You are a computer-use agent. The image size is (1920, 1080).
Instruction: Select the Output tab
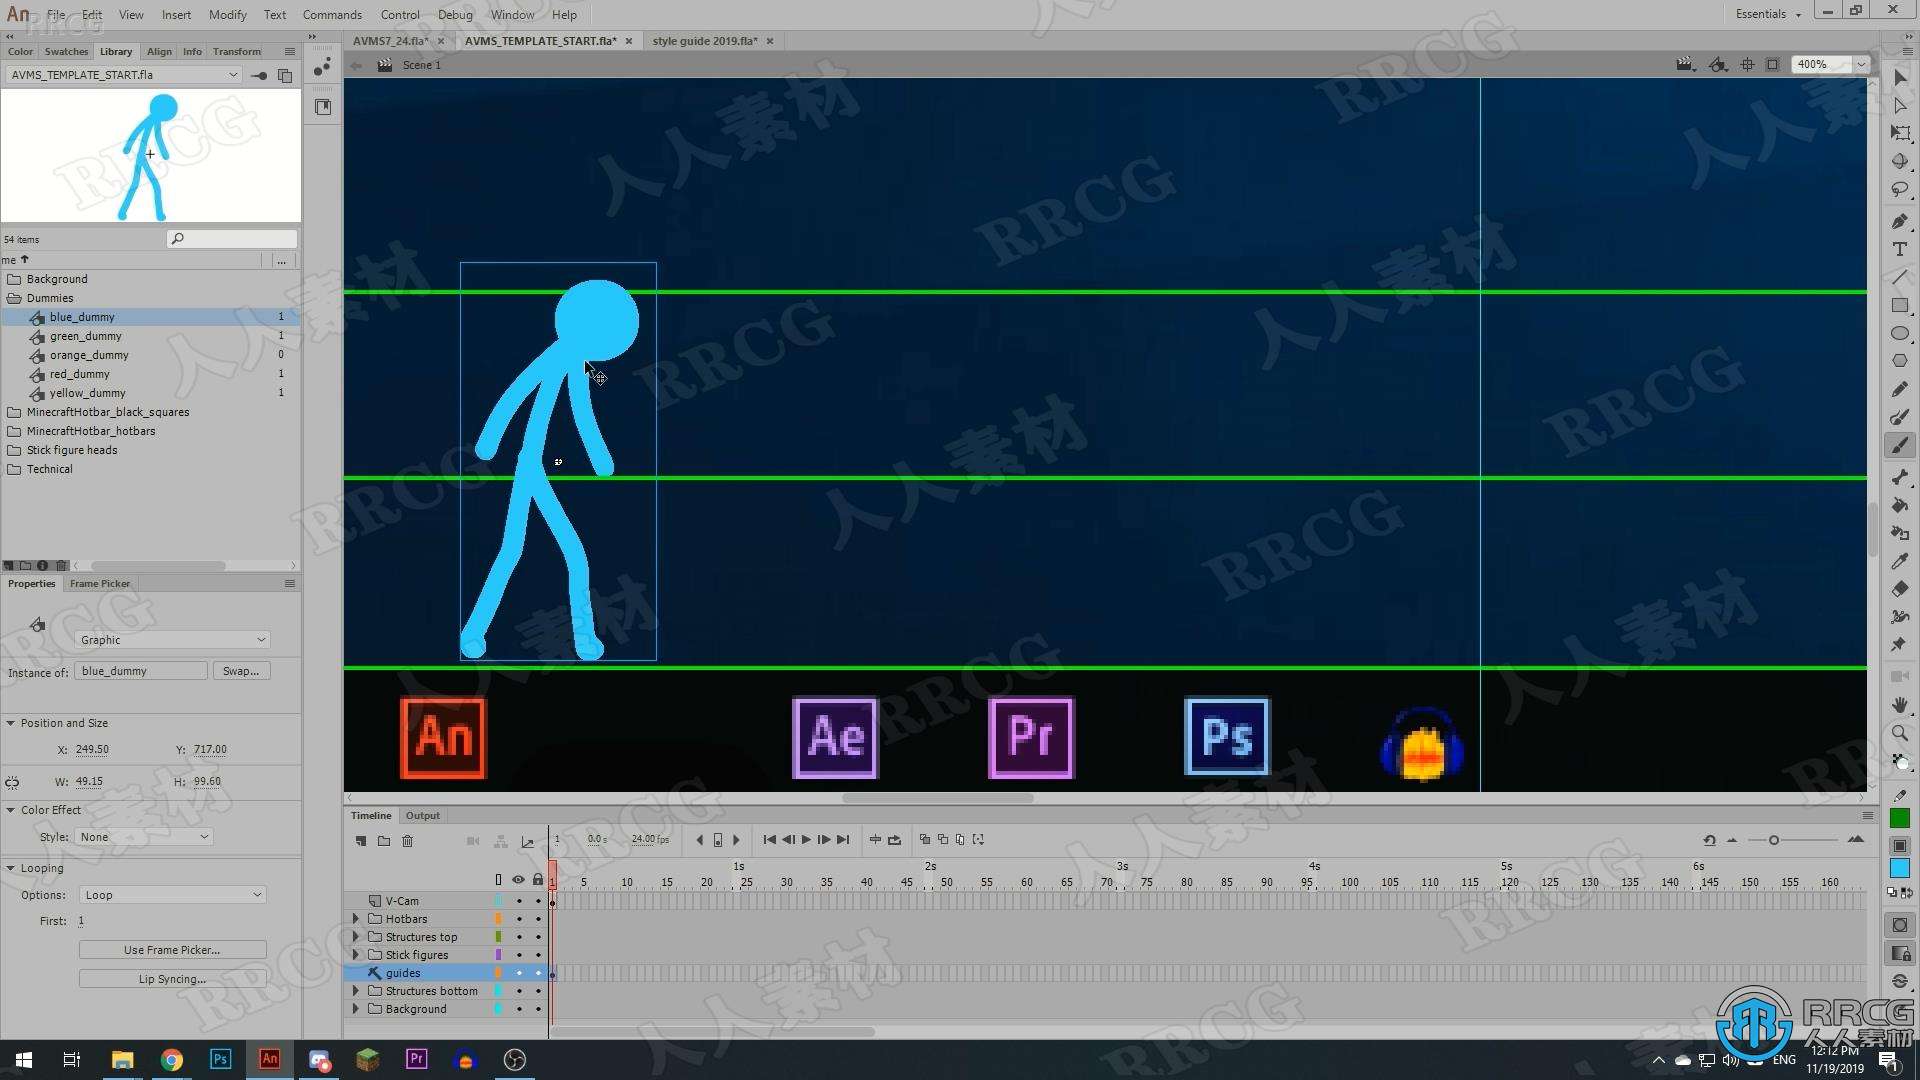pyautogui.click(x=421, y=815)
